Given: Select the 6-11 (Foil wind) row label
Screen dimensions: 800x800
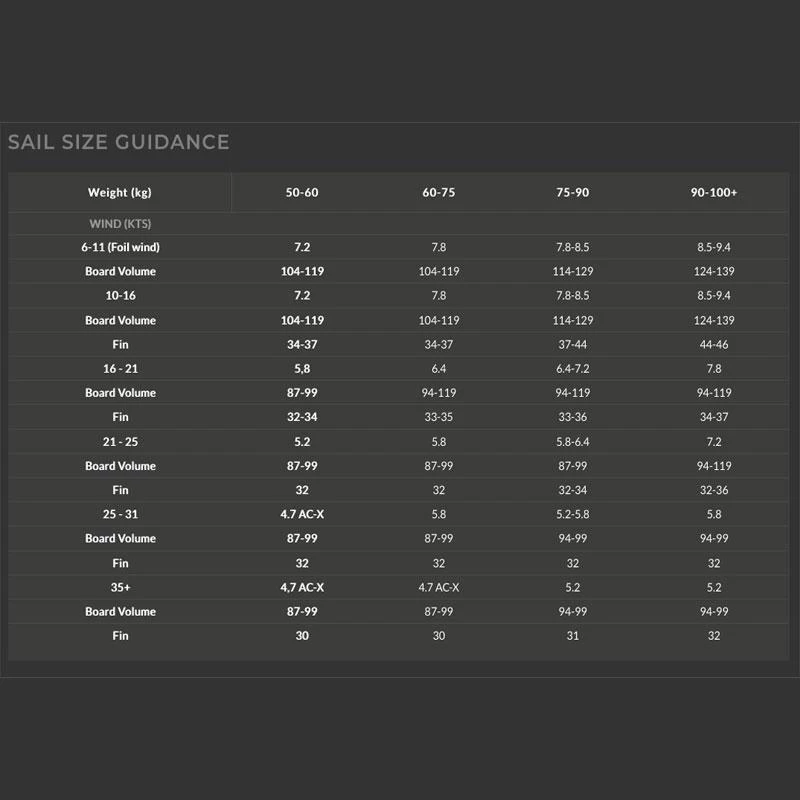Looking at the screenshot, I should pos(120,247).
